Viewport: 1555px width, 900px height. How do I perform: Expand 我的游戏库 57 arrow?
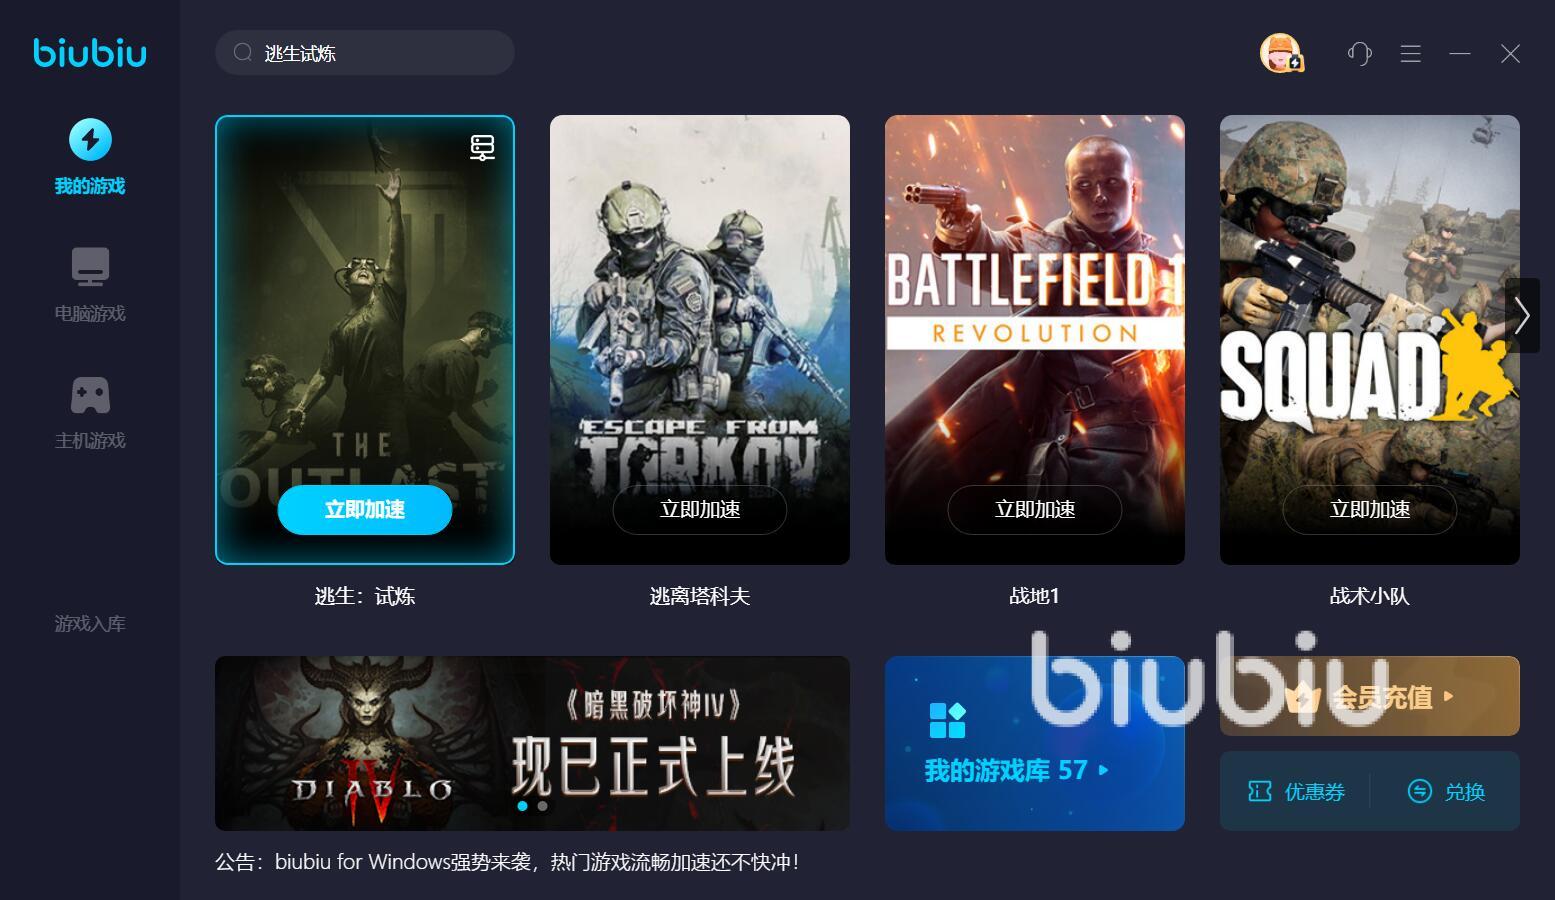[1103, 770]
